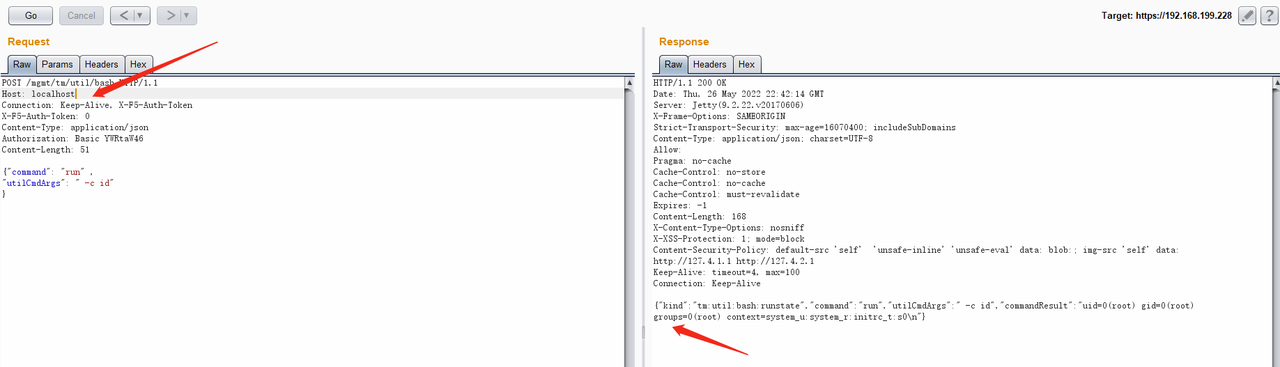Click the 'Allow:' response header line
The image size is (1280, 367).
(667, 150)
